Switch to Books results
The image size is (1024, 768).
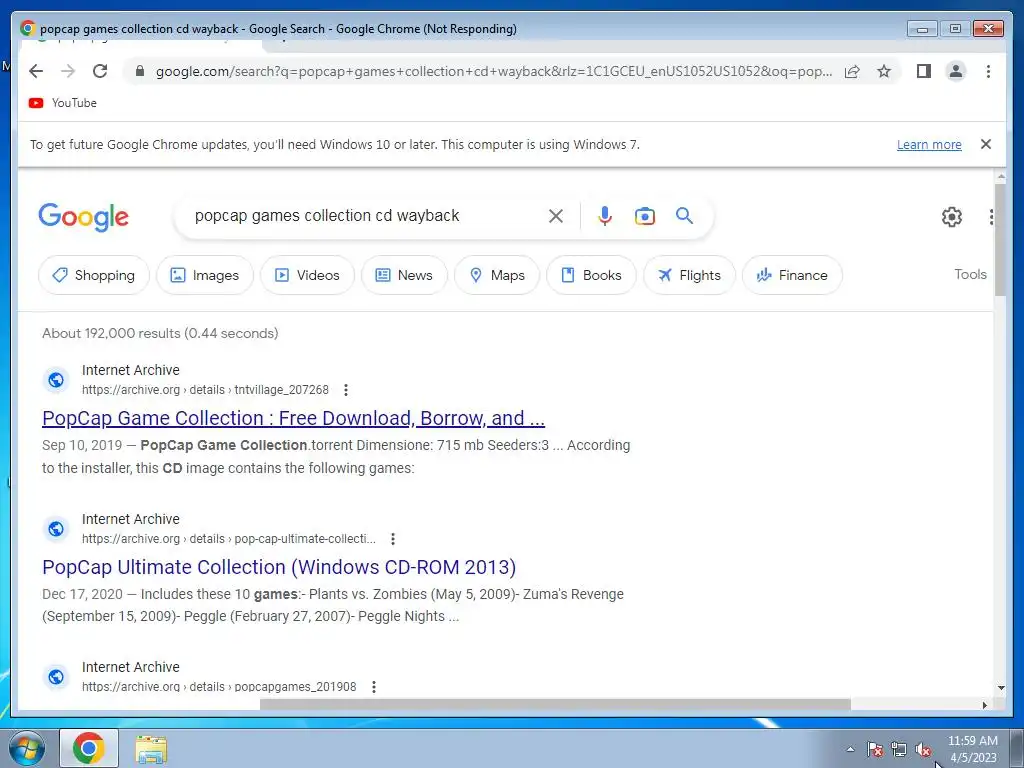(592, 276)
